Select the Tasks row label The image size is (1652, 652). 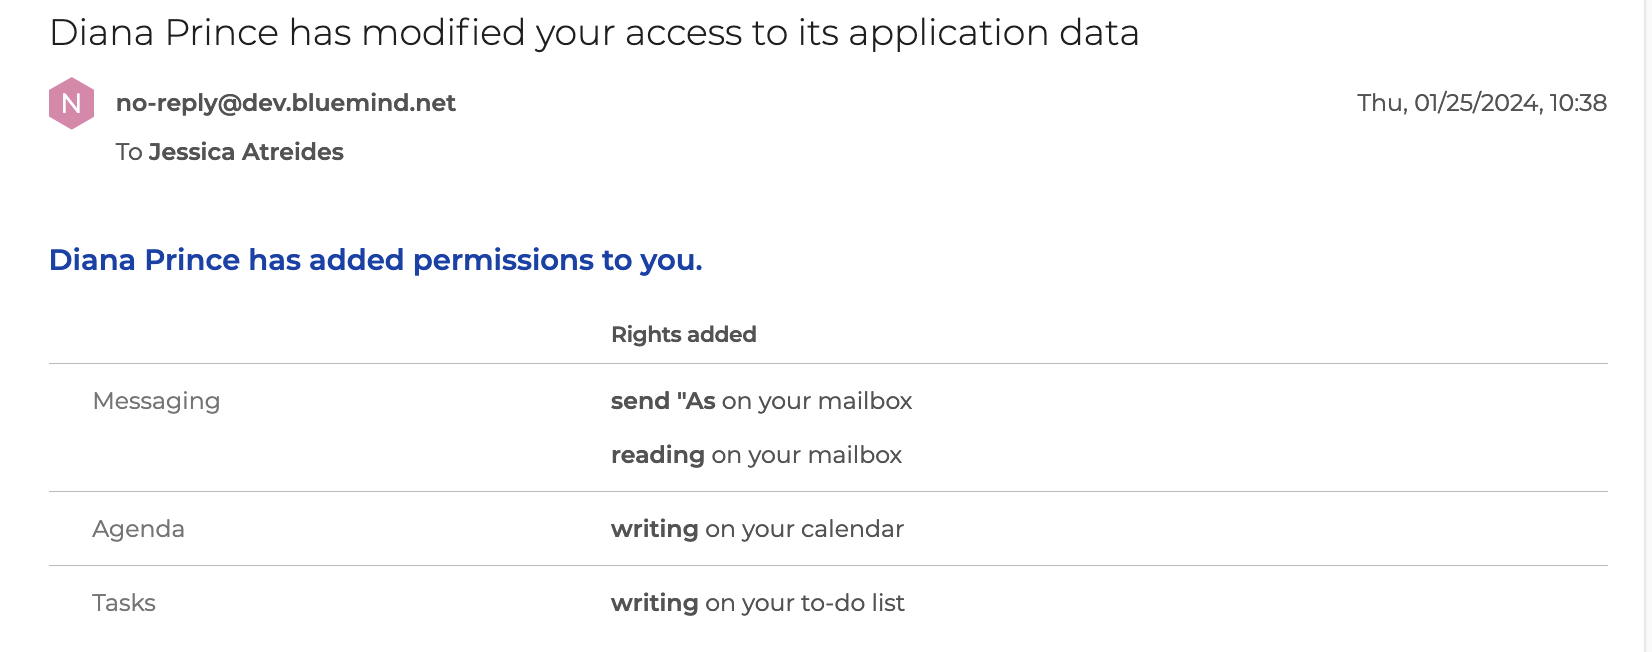point(124,603)
